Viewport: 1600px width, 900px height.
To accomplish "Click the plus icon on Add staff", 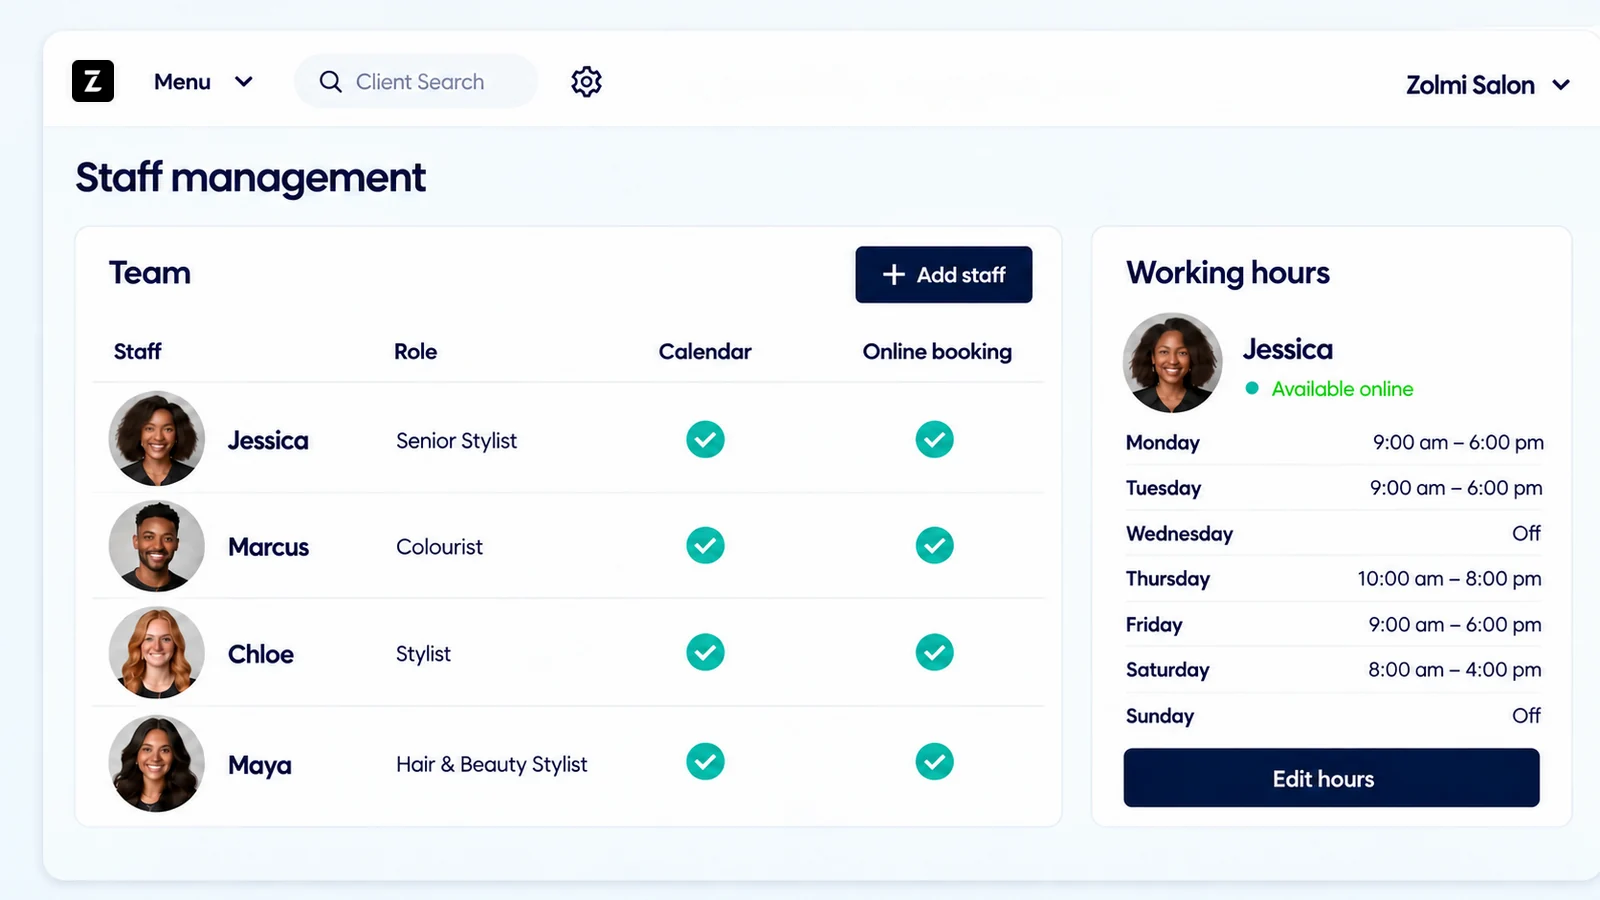I will click(x=894, y=274).
